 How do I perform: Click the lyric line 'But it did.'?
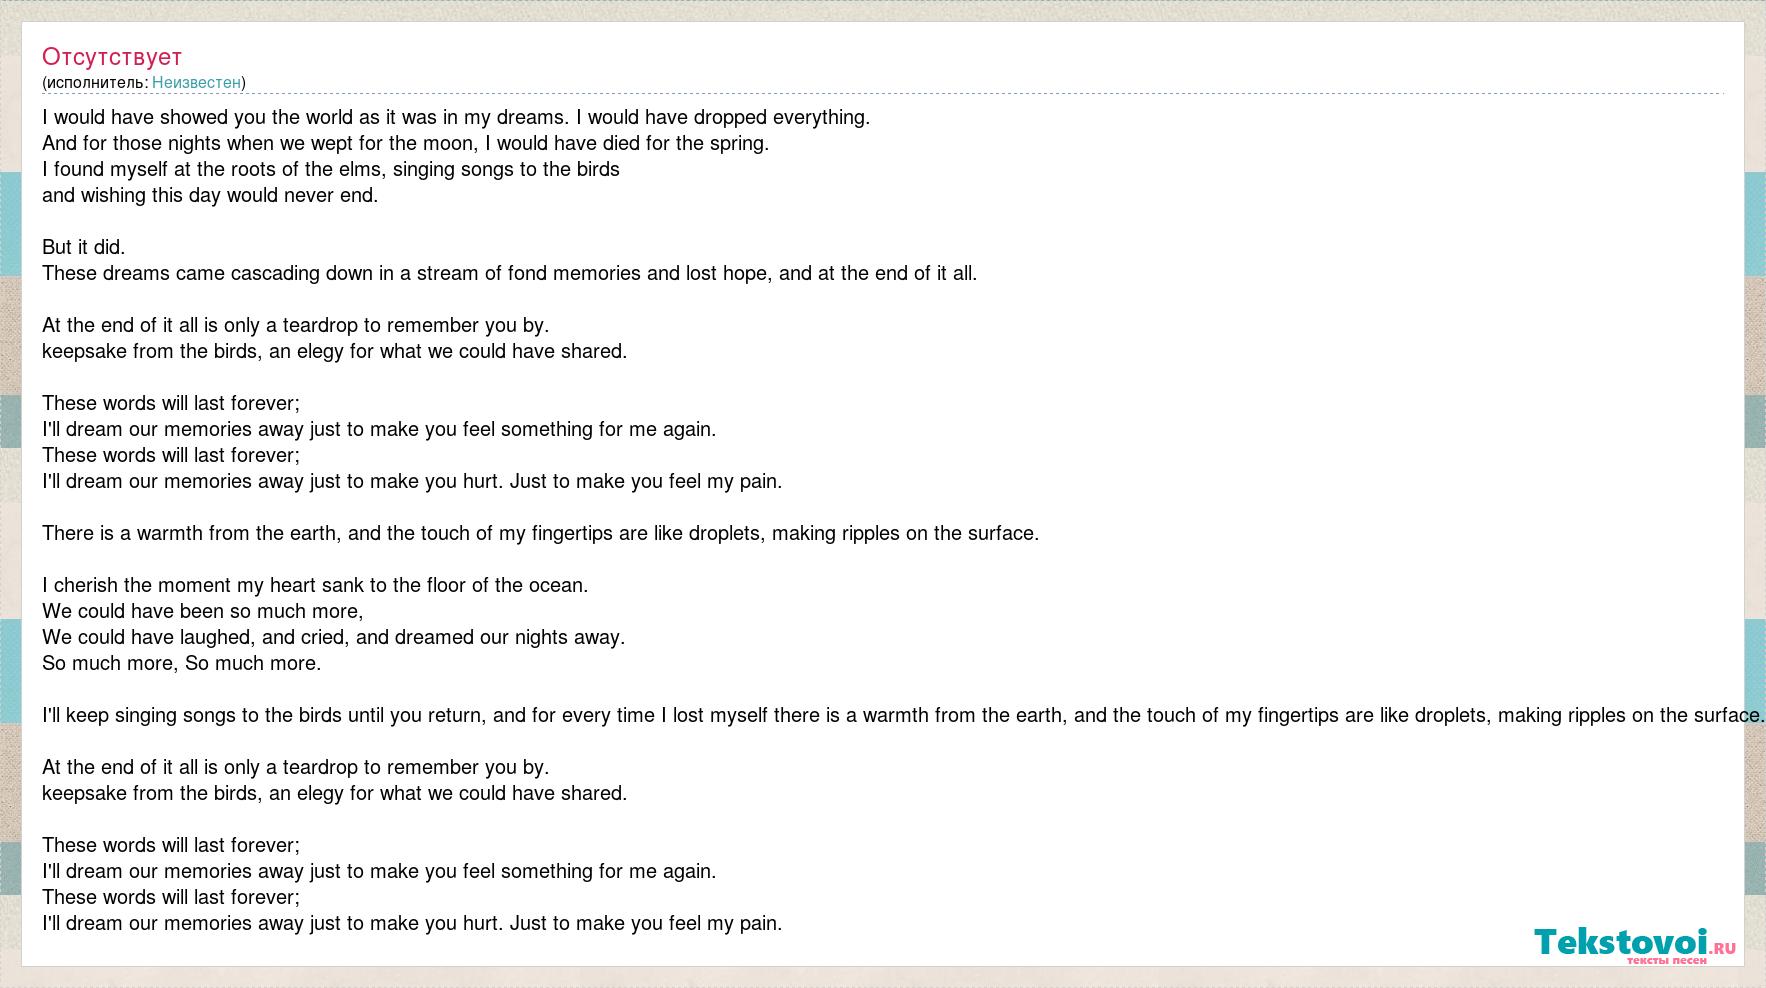coord(84,247)
